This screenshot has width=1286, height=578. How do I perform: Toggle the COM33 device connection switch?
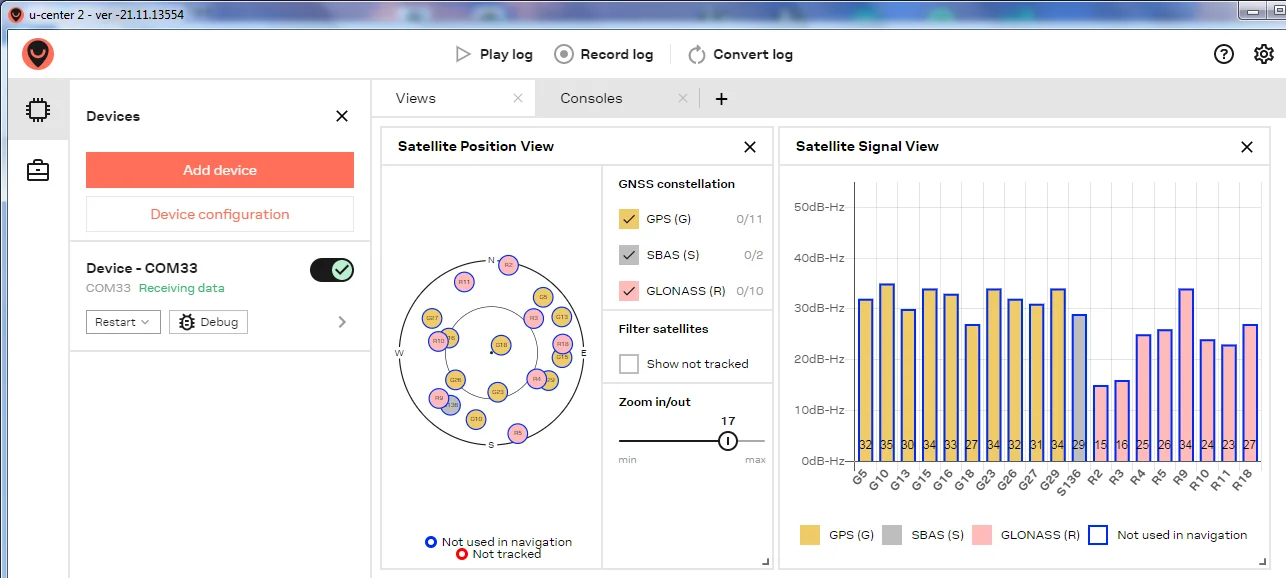[x=332, y=269]
